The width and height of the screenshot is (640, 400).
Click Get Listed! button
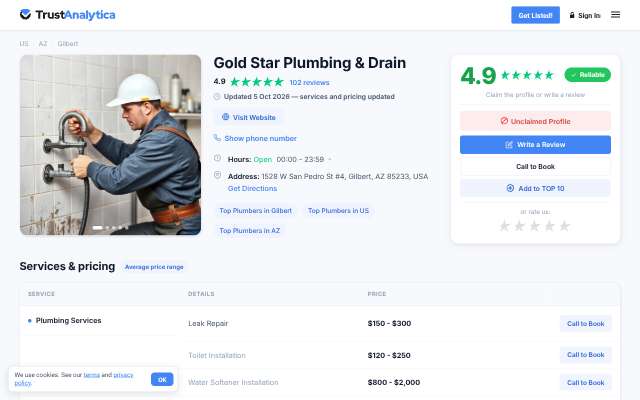point(535,15)
